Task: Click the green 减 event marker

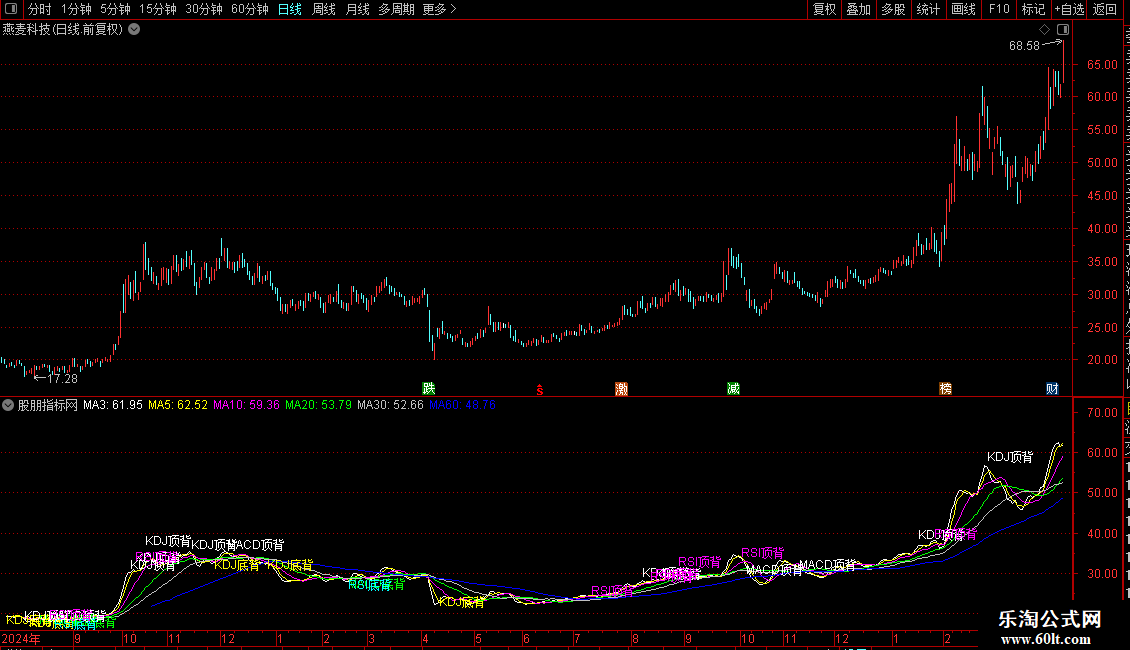Action: coord(733,388)
